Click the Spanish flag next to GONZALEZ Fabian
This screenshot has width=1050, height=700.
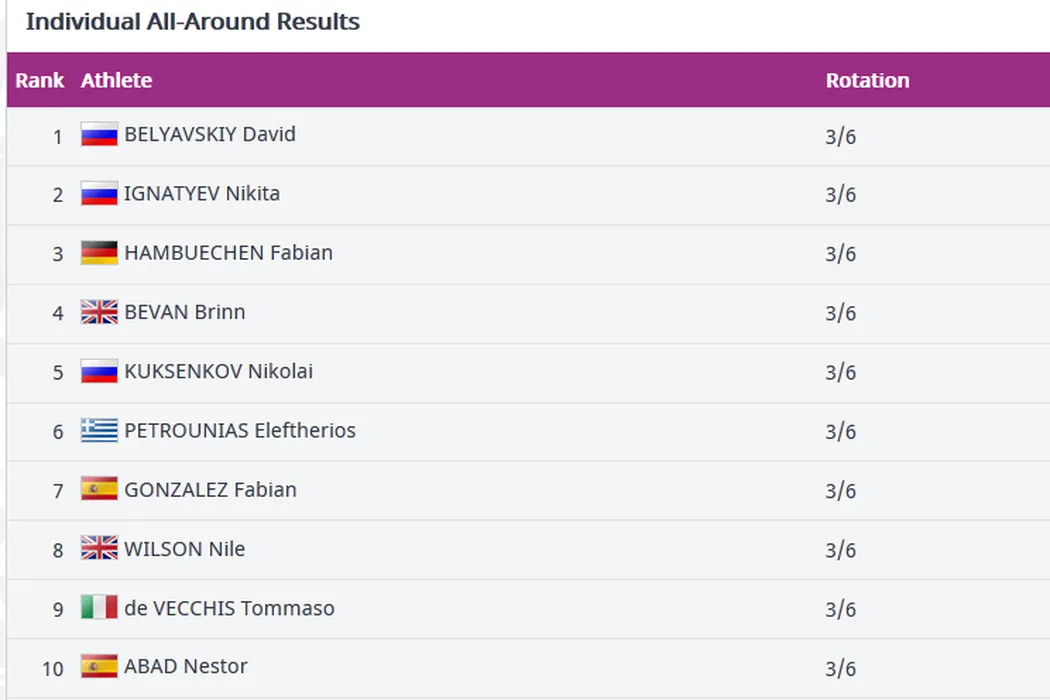pyautogui.click(x=99, y=490)
